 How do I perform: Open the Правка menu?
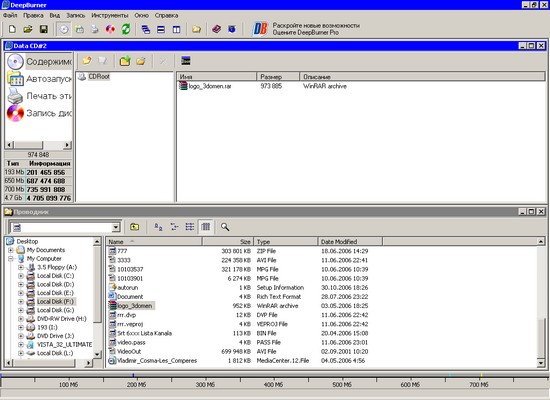coord(33,15)
